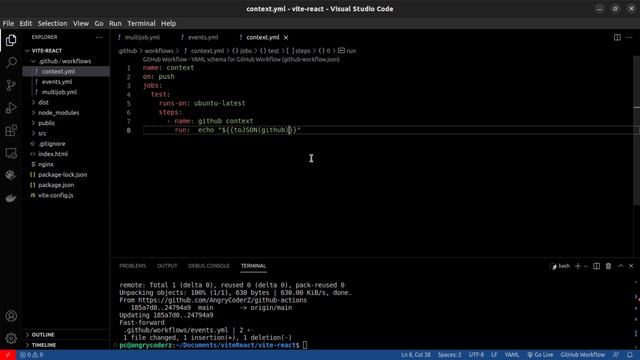The image size is (640, 360).
Task: Open the Explorer view in activity bar
Action: (x=11, y=40)
